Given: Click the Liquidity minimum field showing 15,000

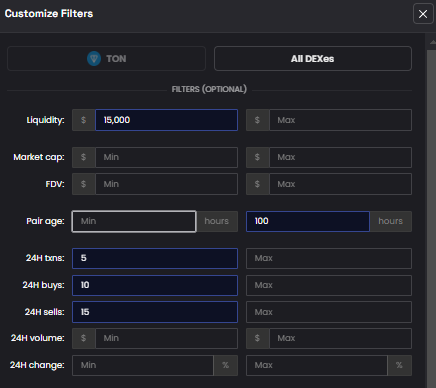Looking at the screenshot, I should pyautogui.click(x=166, y=120).
